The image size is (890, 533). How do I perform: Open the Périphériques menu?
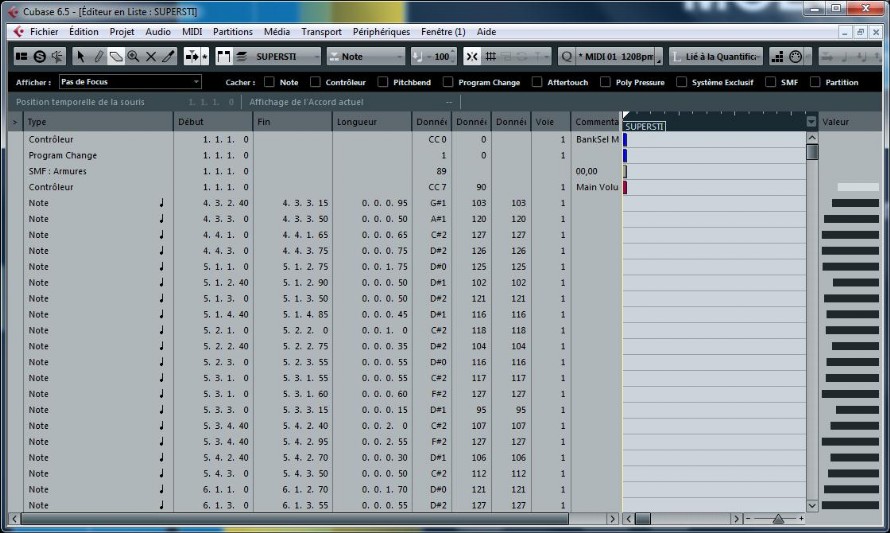[381, 32]
